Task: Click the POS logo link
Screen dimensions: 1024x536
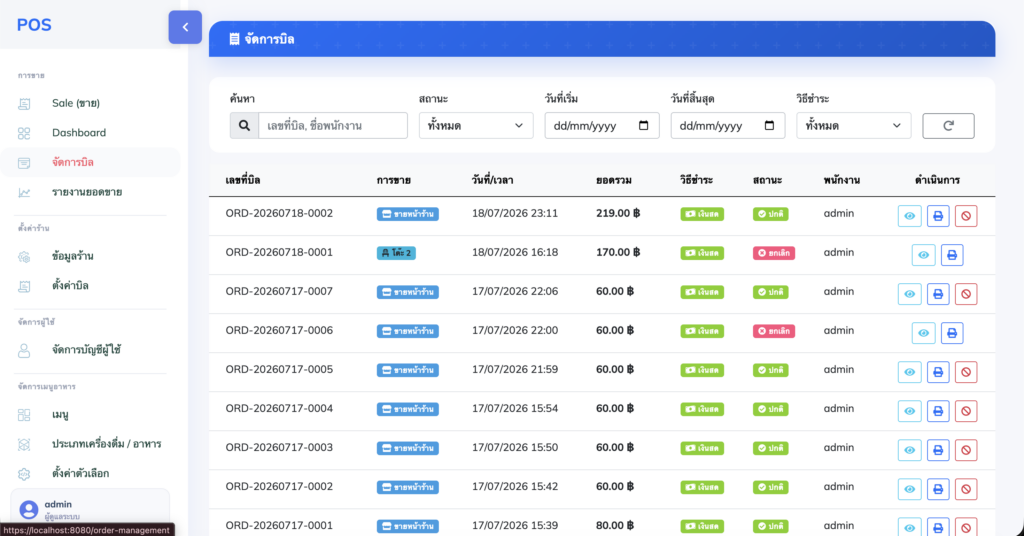Action: [x=34, y=25]
